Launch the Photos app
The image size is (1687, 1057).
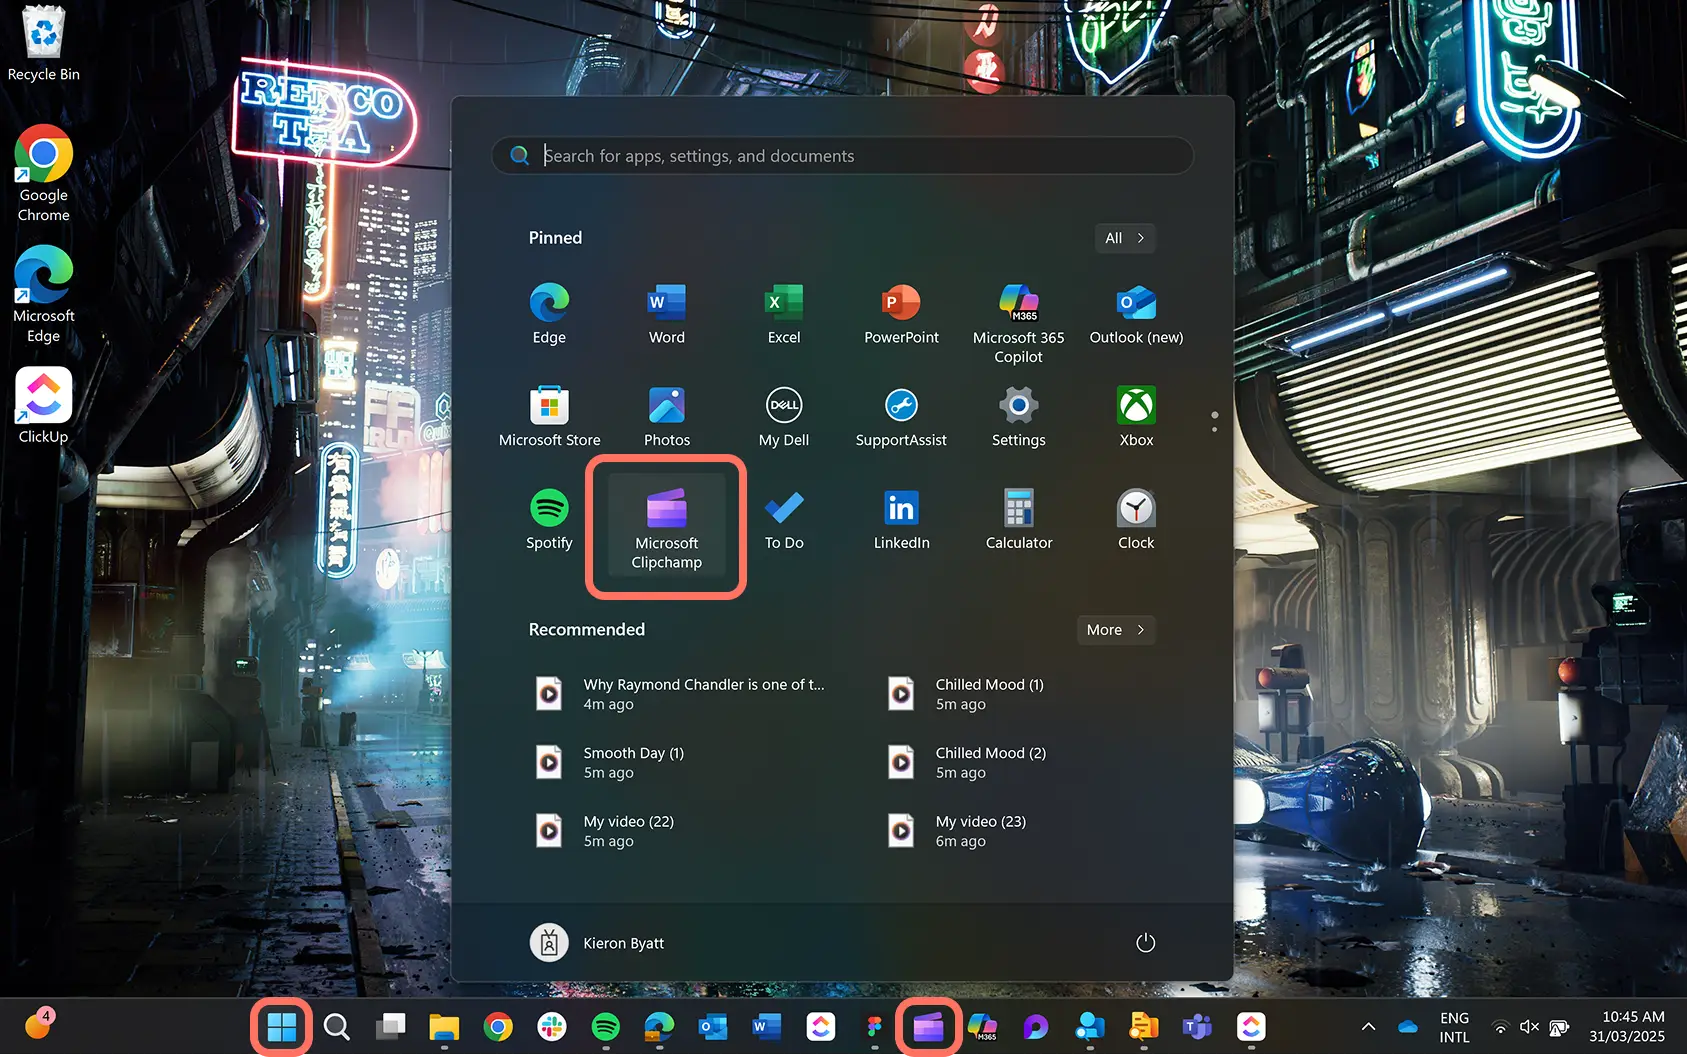pyautogui.click(x=667, y=417)
